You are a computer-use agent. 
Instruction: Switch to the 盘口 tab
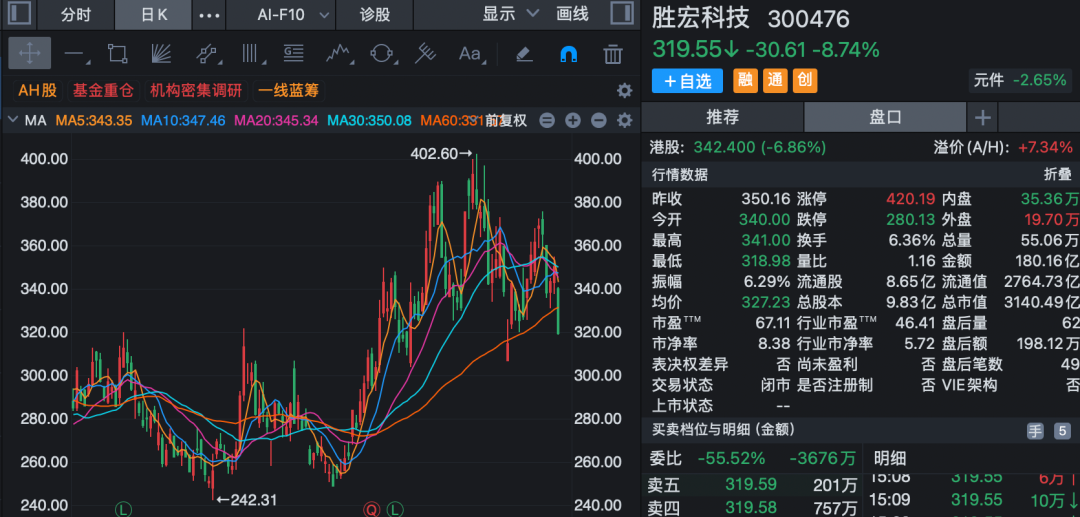tap(885, 117)
